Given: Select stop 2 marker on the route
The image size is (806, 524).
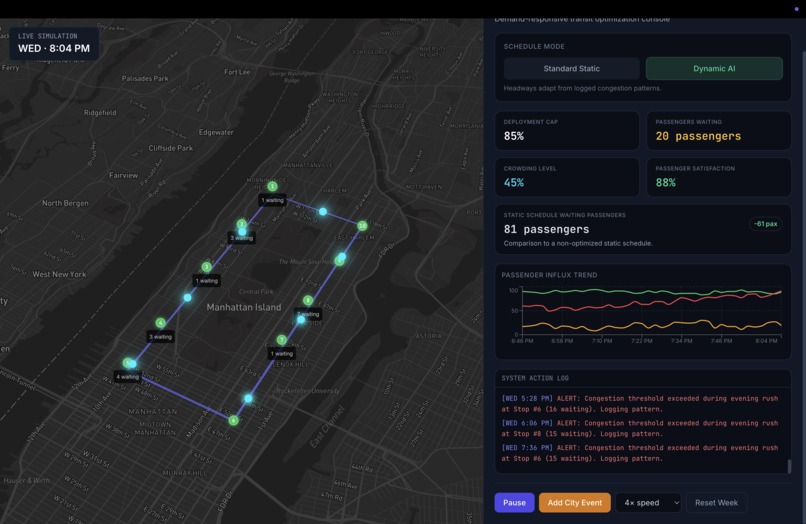Looking at the screenshot, I should [242, 224].
